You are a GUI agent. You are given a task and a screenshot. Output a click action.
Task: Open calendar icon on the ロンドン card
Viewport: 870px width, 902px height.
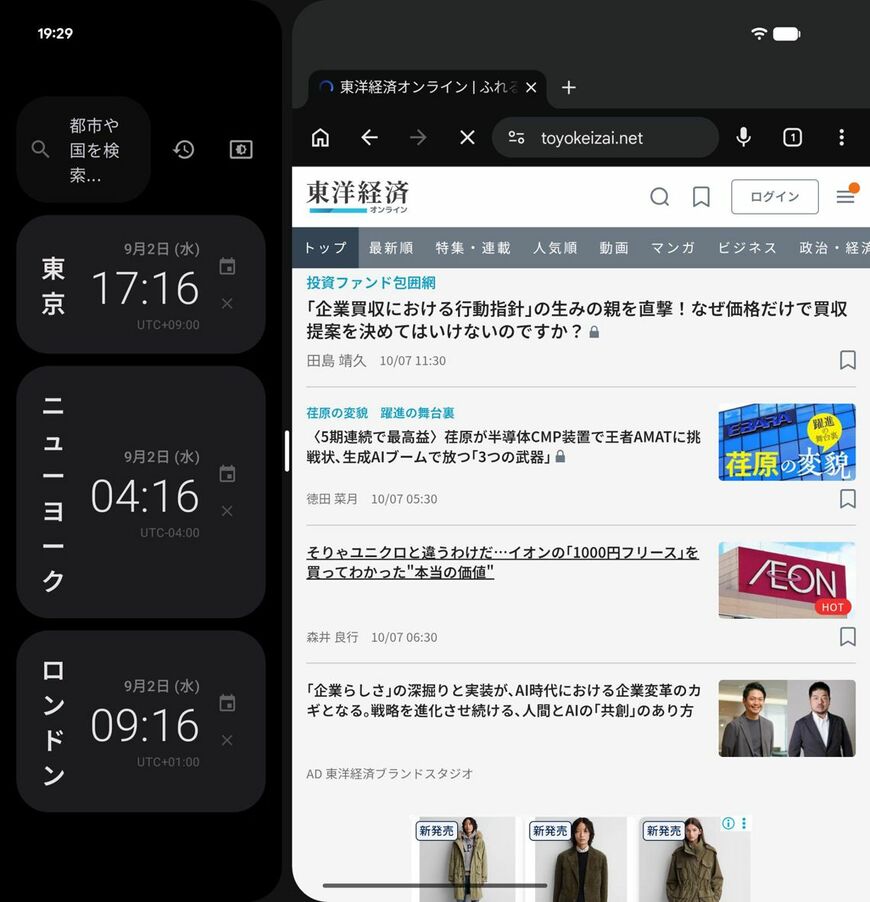pos(227,703)
